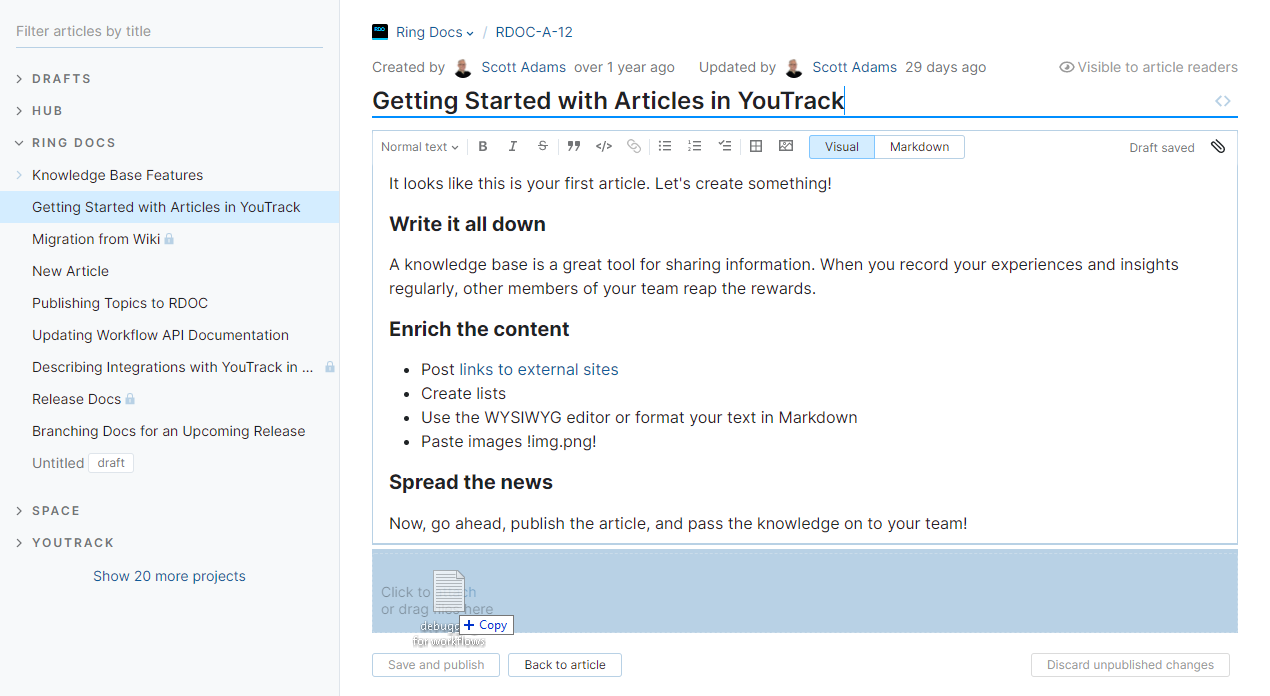Collapse the RING DOCS project section
Screen dimensions: 1270x696
tap(20, 143)
